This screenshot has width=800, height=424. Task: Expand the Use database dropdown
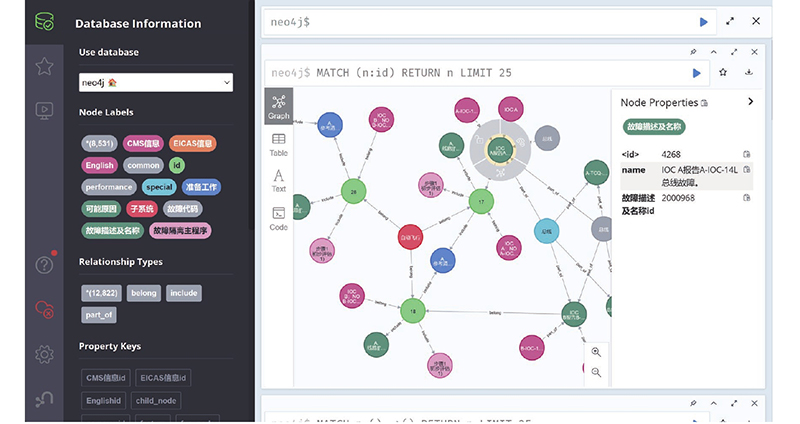point(156,83)
